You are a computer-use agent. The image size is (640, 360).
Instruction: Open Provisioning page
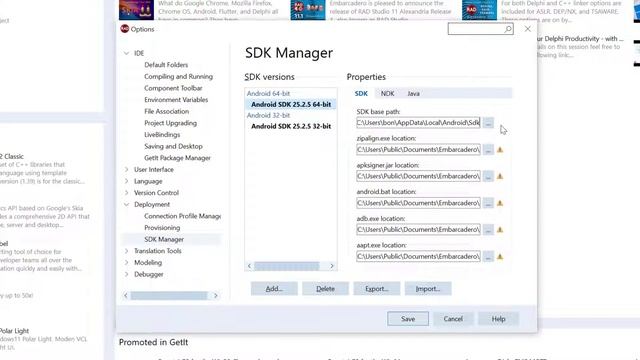coord(162,228)
